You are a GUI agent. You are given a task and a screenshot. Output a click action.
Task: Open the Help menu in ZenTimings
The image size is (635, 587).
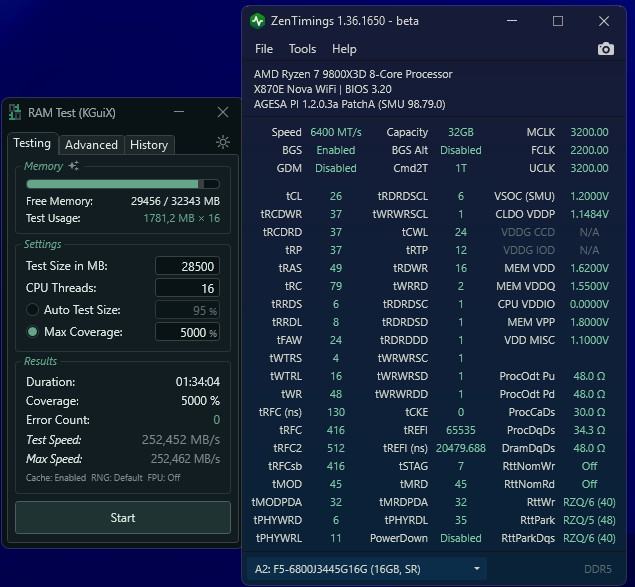(x=344, y=49)
